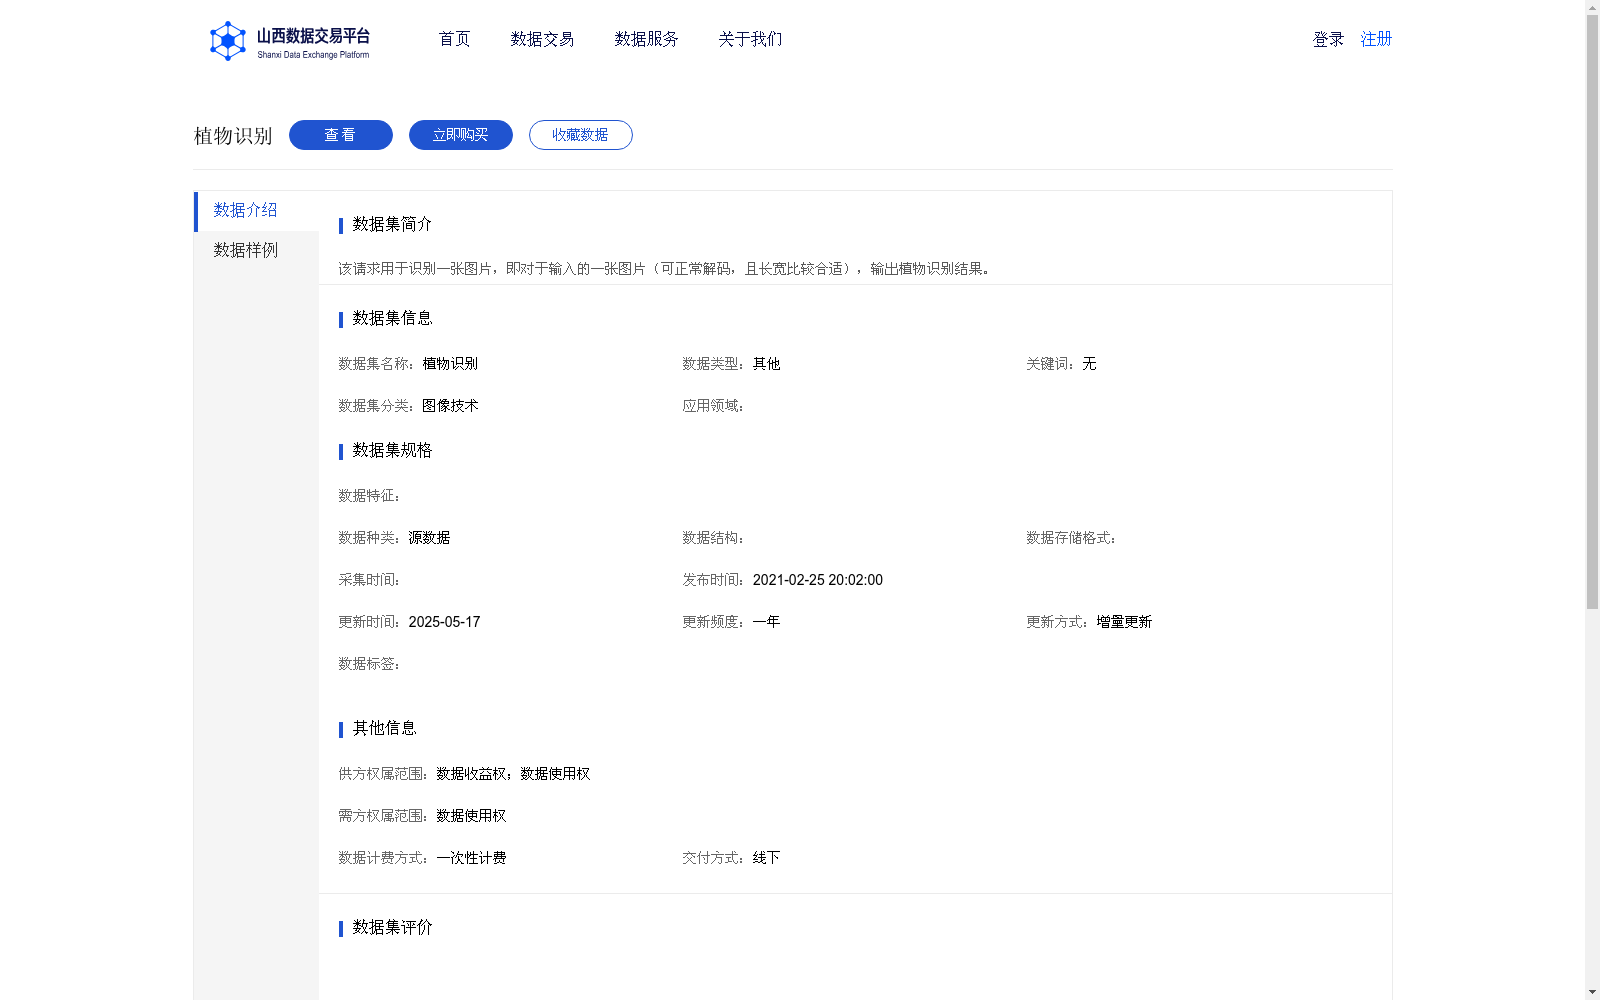Click the 数据集分类 value 图像技术
The image size is (1600, 1000).
coord(450,406)
